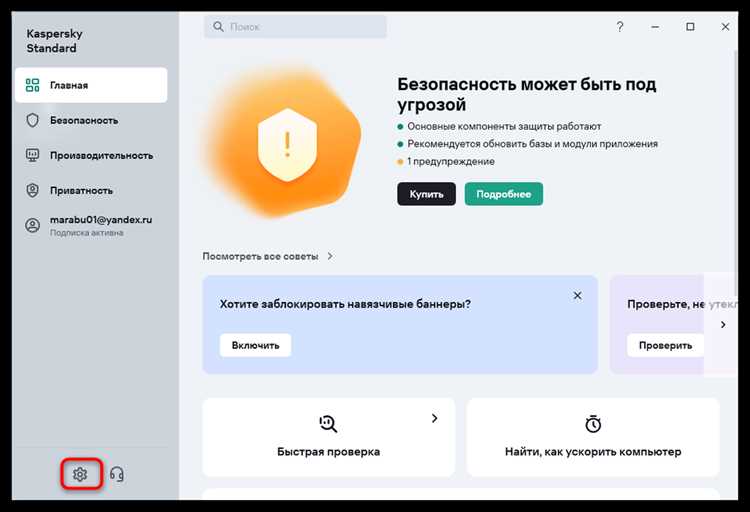Open settings via the gear icon
750x512 pixels.
(x=80, y=474)
